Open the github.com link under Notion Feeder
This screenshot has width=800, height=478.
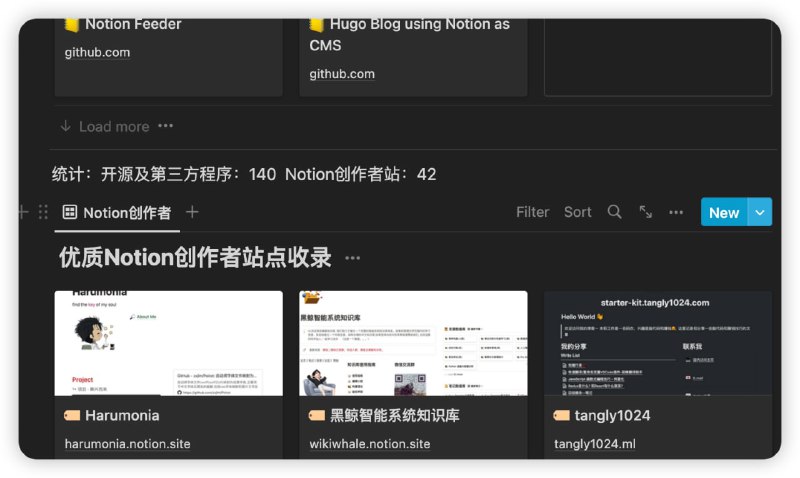(97, 53)
